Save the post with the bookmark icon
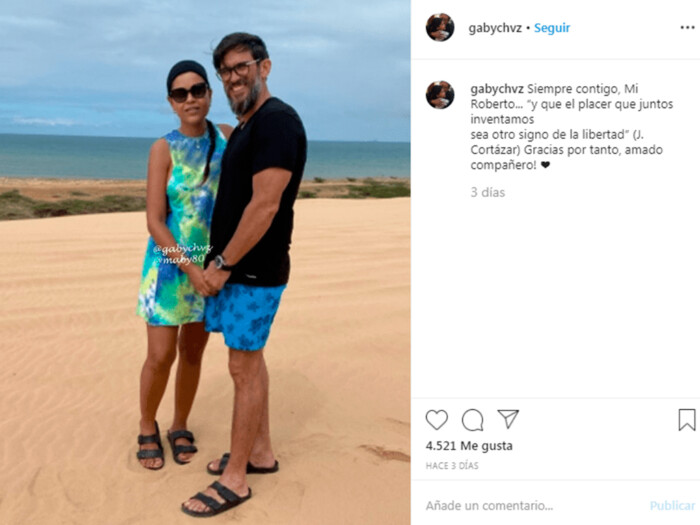The image size is (700, 525). (x=687, y=420)
